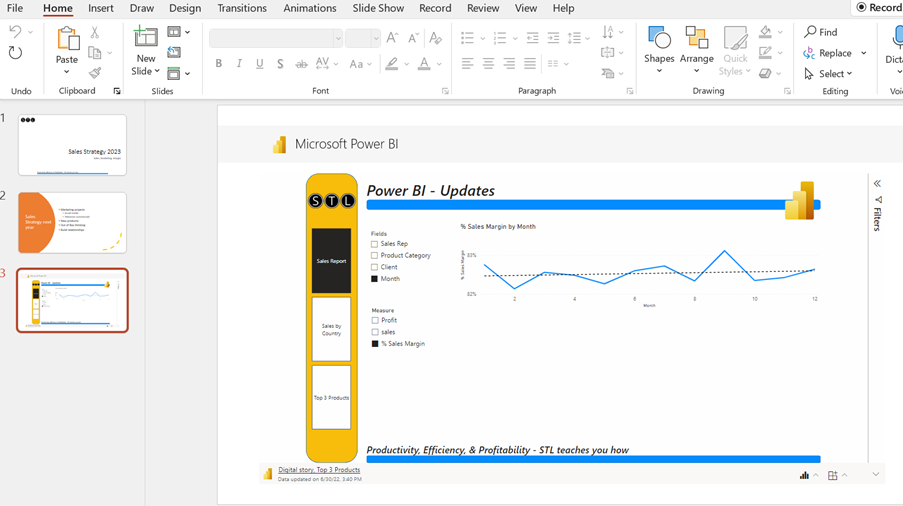Clear all formatting

(435, 38)
